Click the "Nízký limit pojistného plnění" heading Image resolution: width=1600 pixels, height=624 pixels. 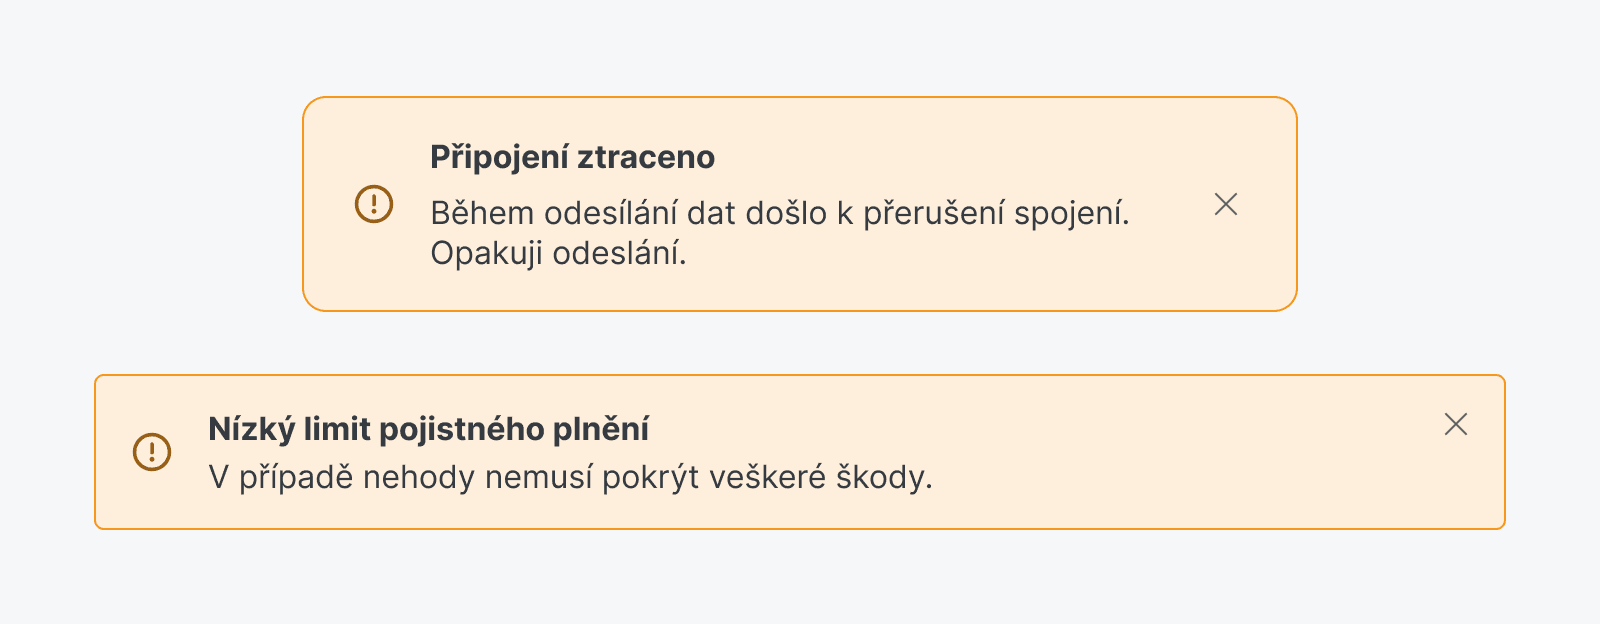click(x=428, y=429)
